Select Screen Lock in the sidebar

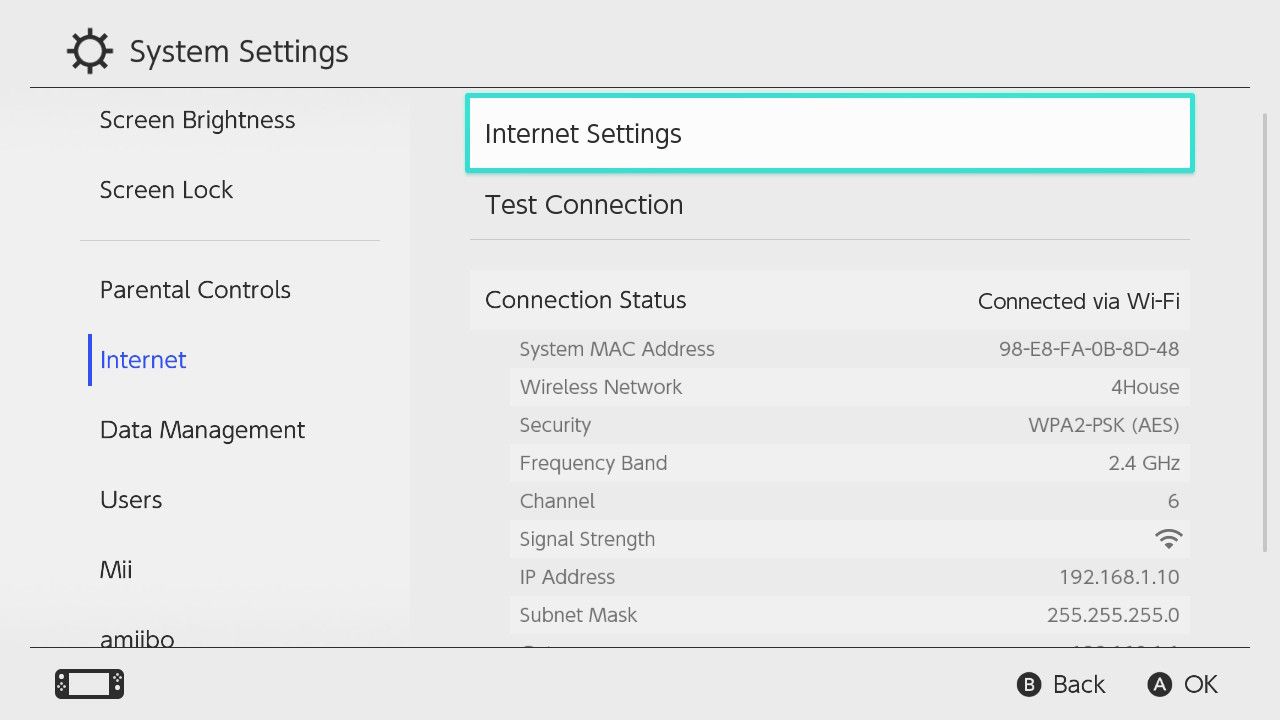click(x=166, y=189)
